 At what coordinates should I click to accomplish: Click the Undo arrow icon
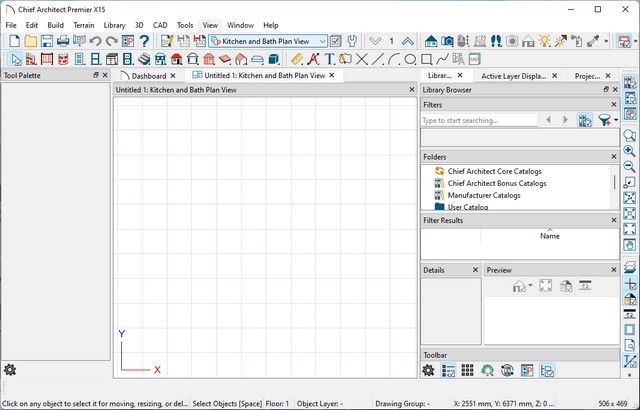coord(95,41)
